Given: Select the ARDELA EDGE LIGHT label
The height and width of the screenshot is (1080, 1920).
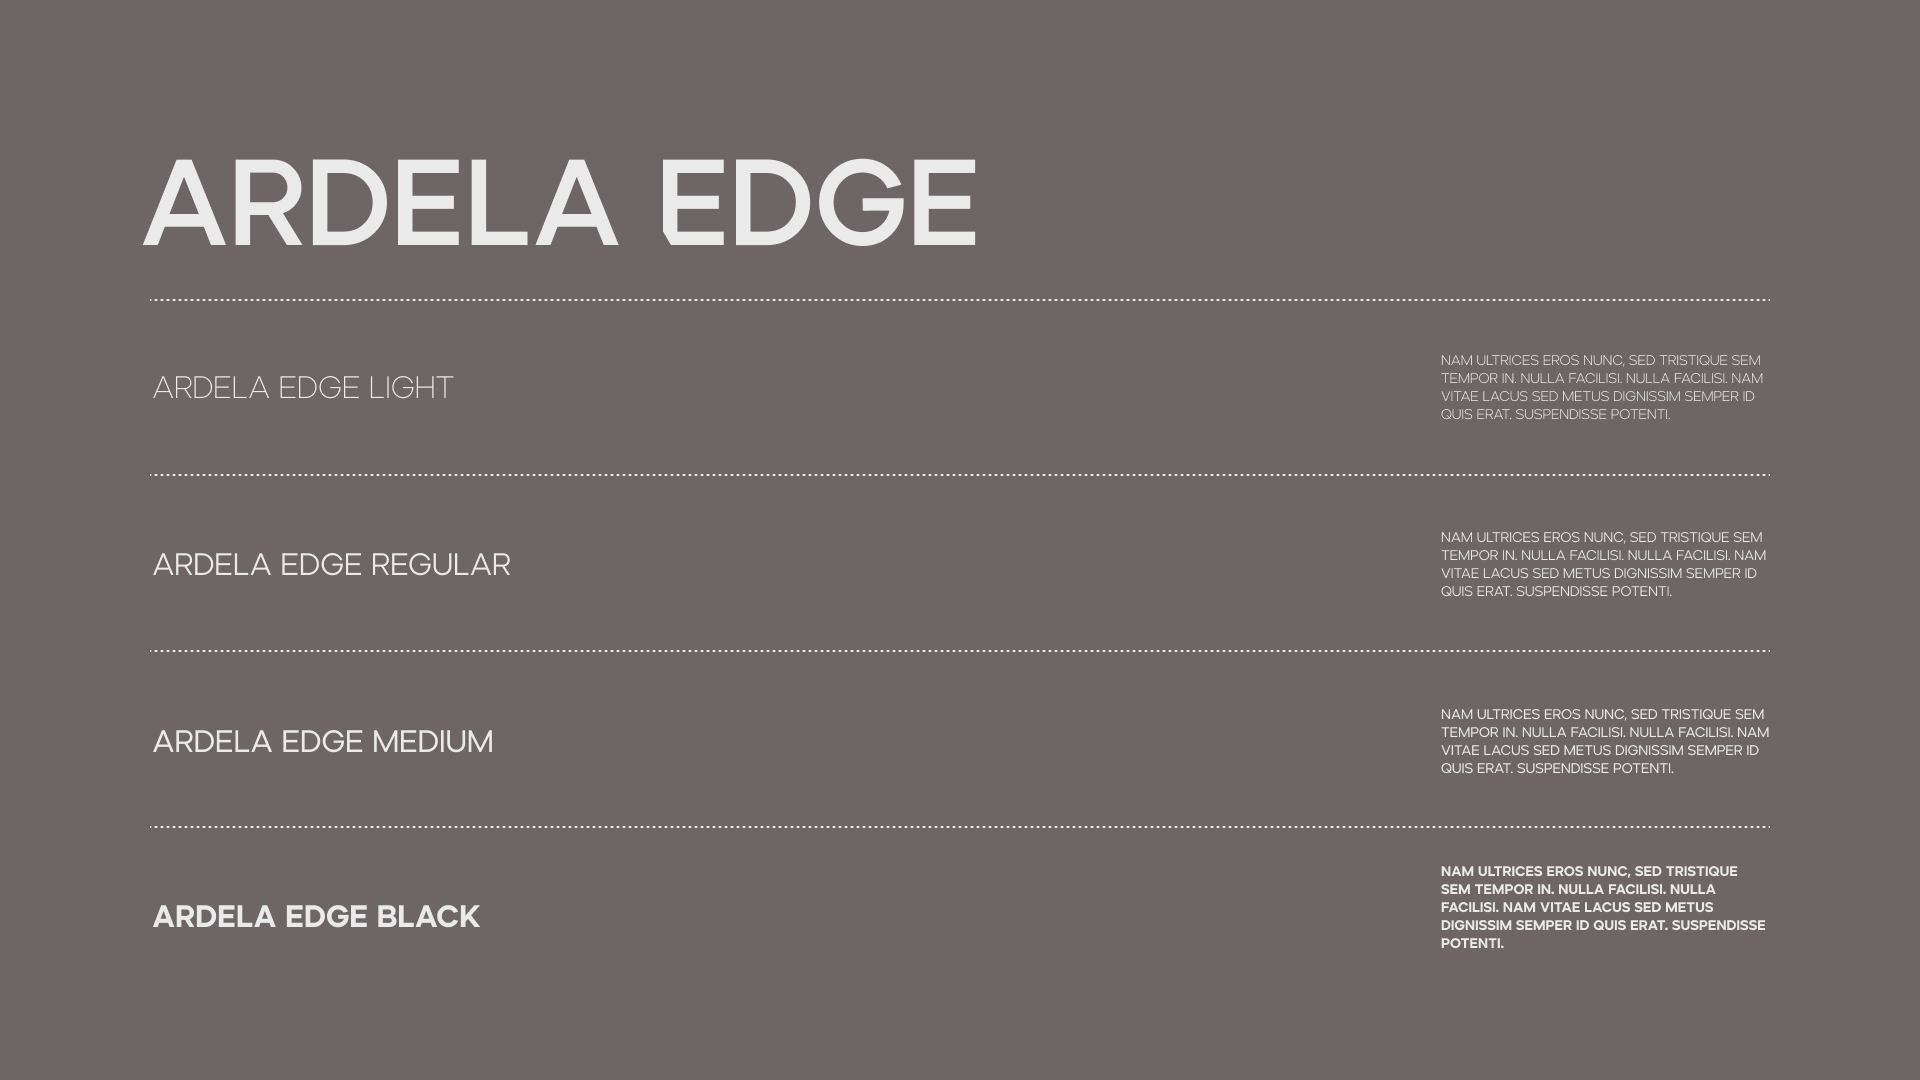Looking at the screenshot, I should pos(303,388).
